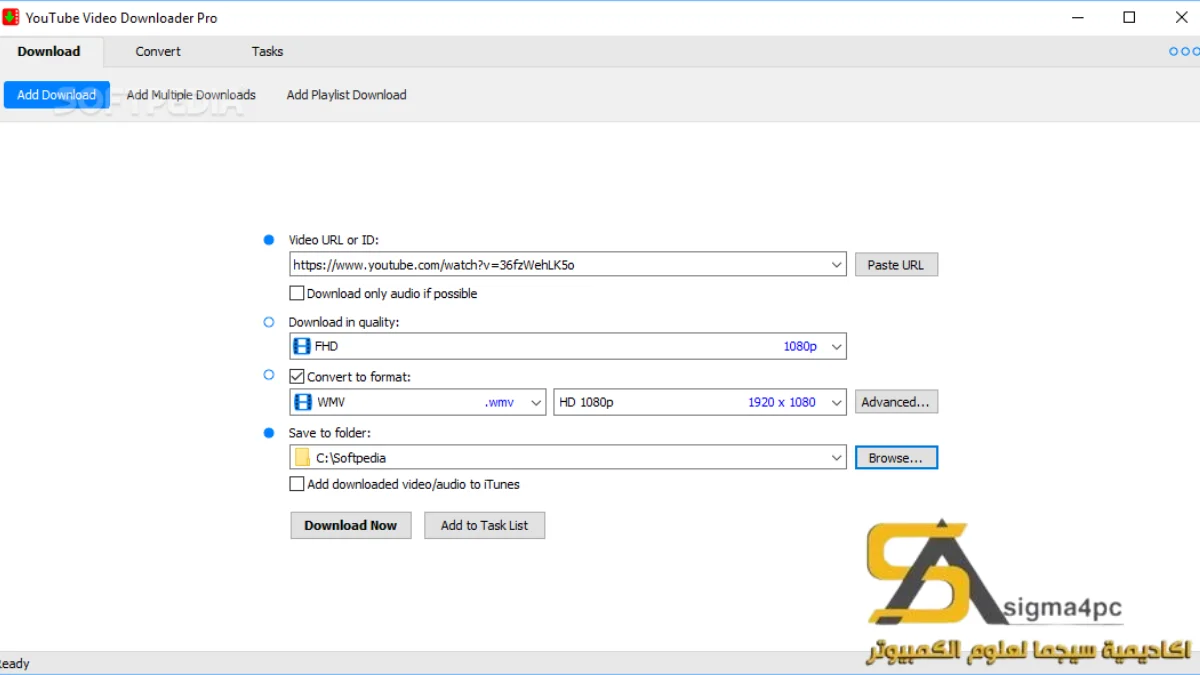The height and width of the screenshot is (675, 1200).
Task: Select Add Download sub-tab
Action: (57, 95)
